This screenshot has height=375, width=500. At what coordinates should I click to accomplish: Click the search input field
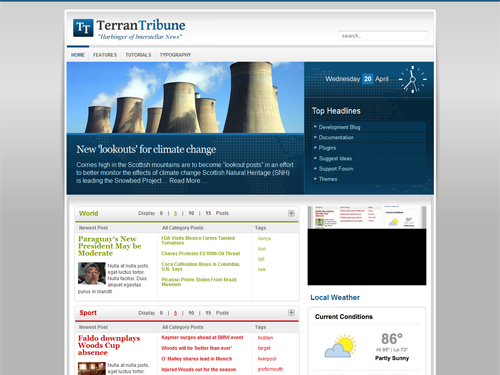coord(383,36)
